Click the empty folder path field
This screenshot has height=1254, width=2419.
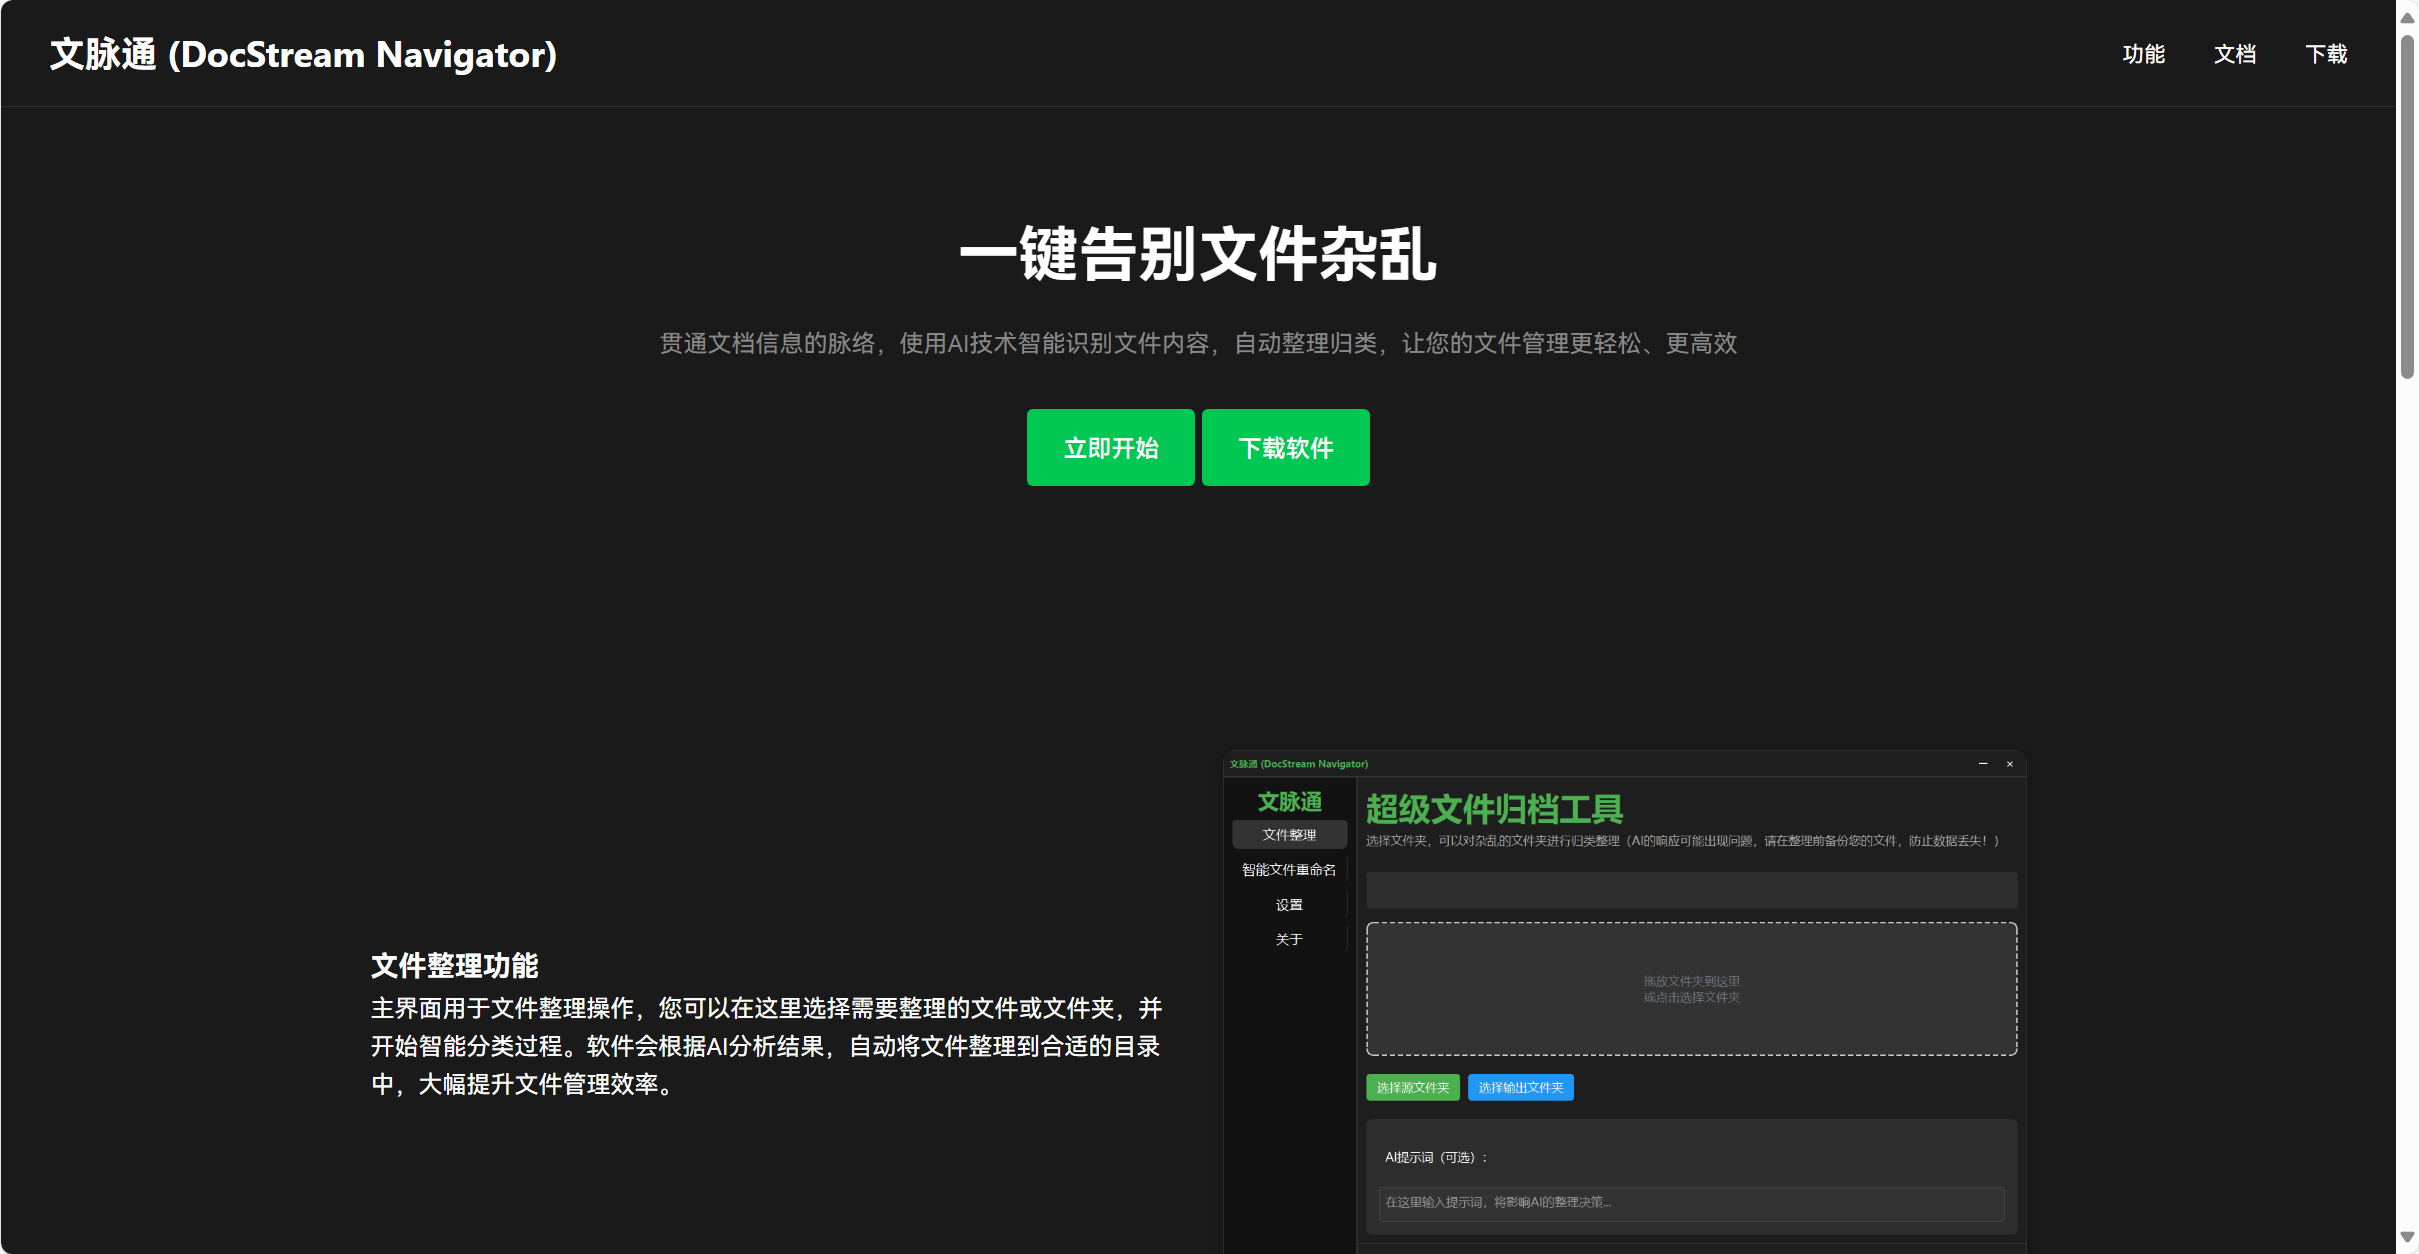tap(1691, 890)
